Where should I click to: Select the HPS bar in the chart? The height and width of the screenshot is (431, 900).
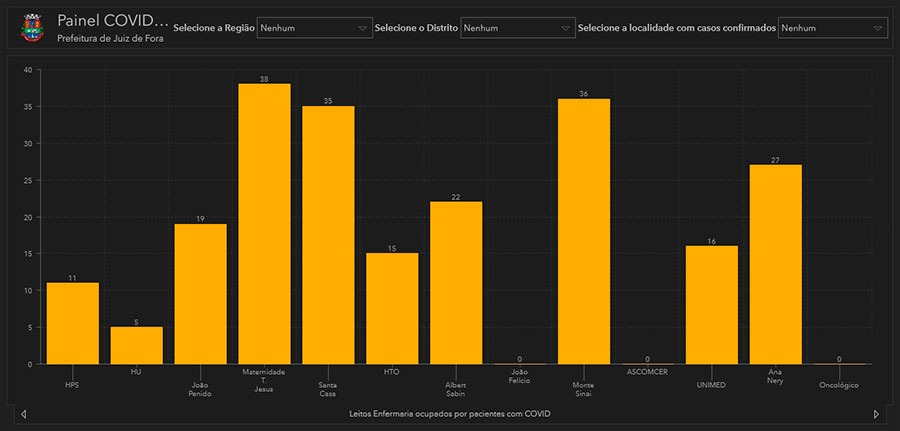tap(72, 323)
